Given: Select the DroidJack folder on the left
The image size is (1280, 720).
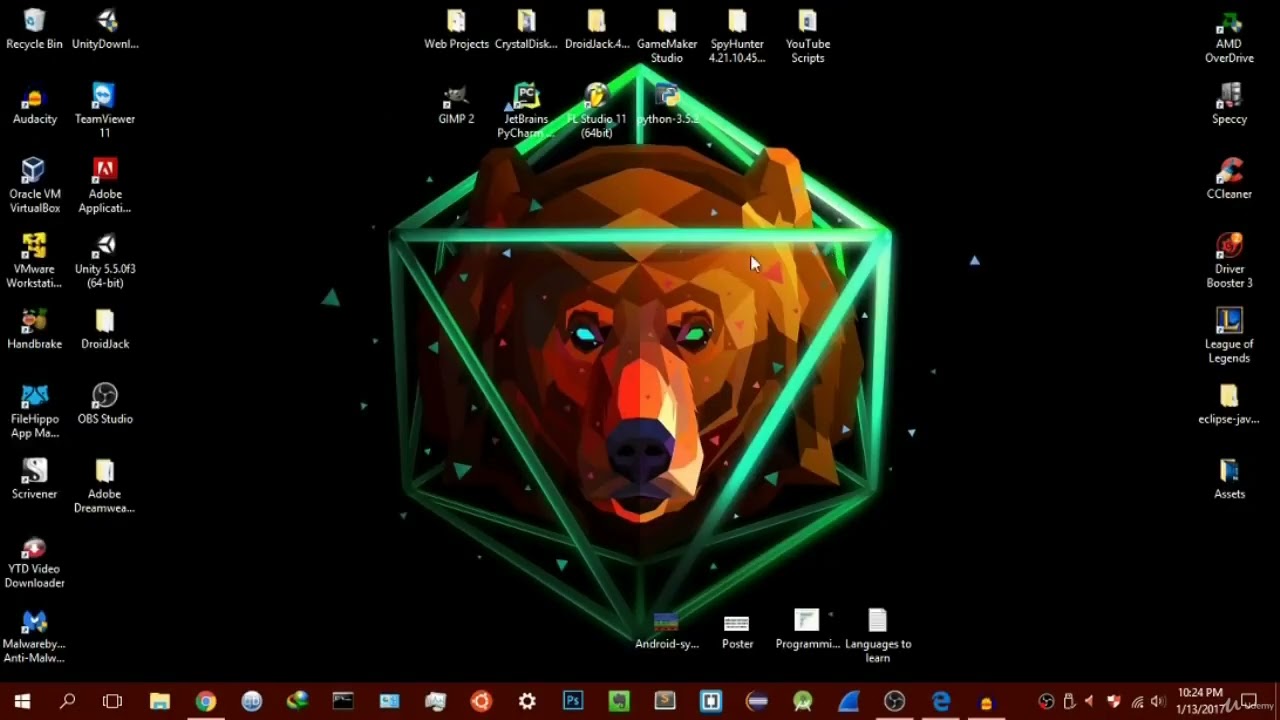Looking at the screenshot, I should [x=105, y=330].
